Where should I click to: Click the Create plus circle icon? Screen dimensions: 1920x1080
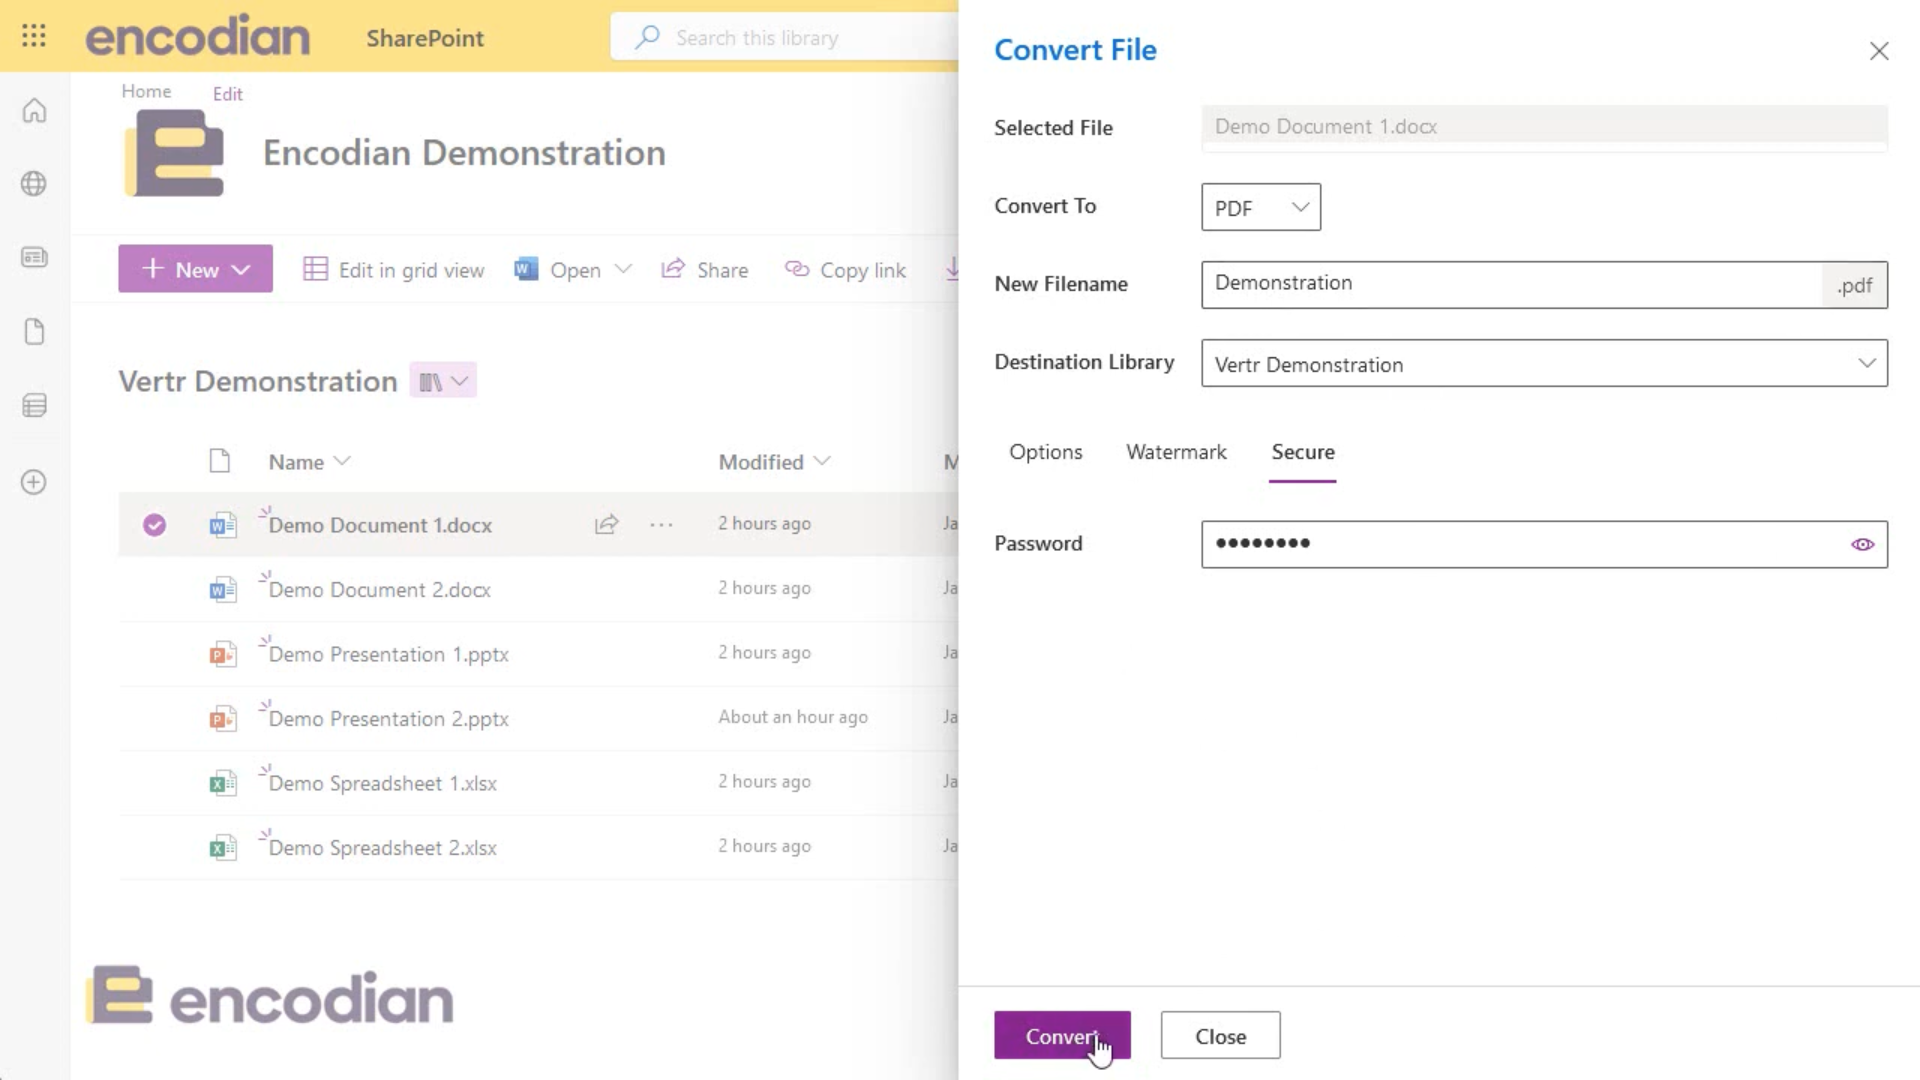click(34, 482)
